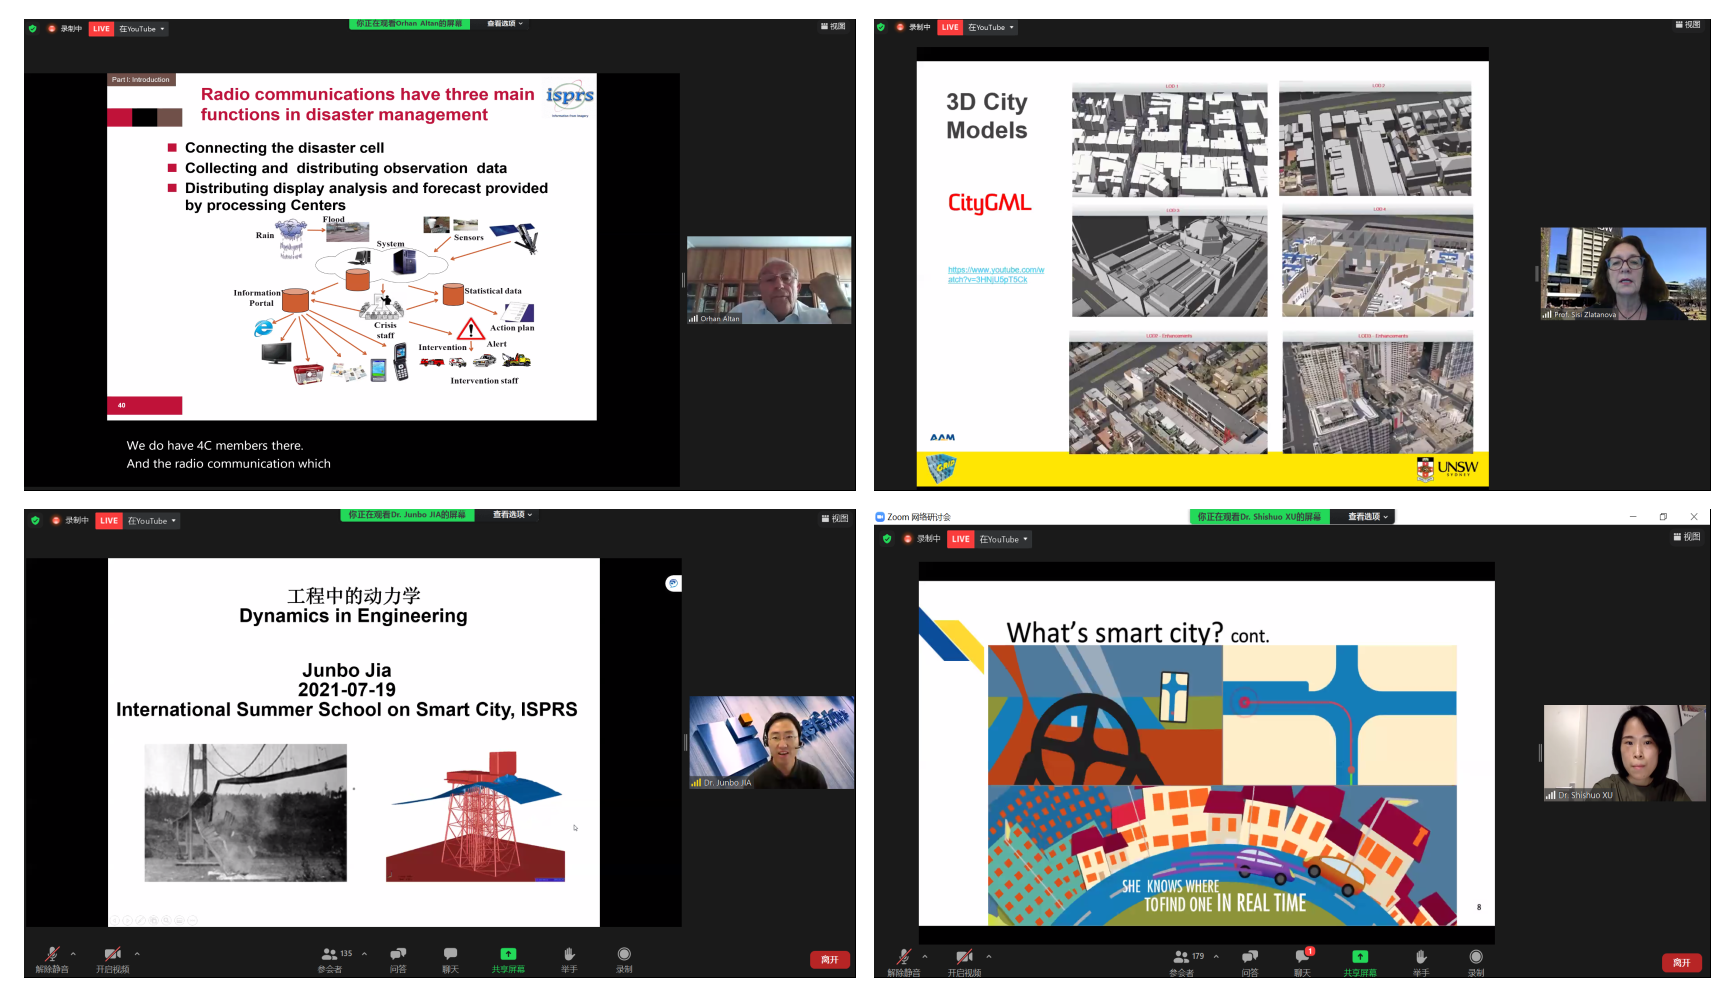Expand audio options arrow in Junbo Jia's window

pos(73,954)
